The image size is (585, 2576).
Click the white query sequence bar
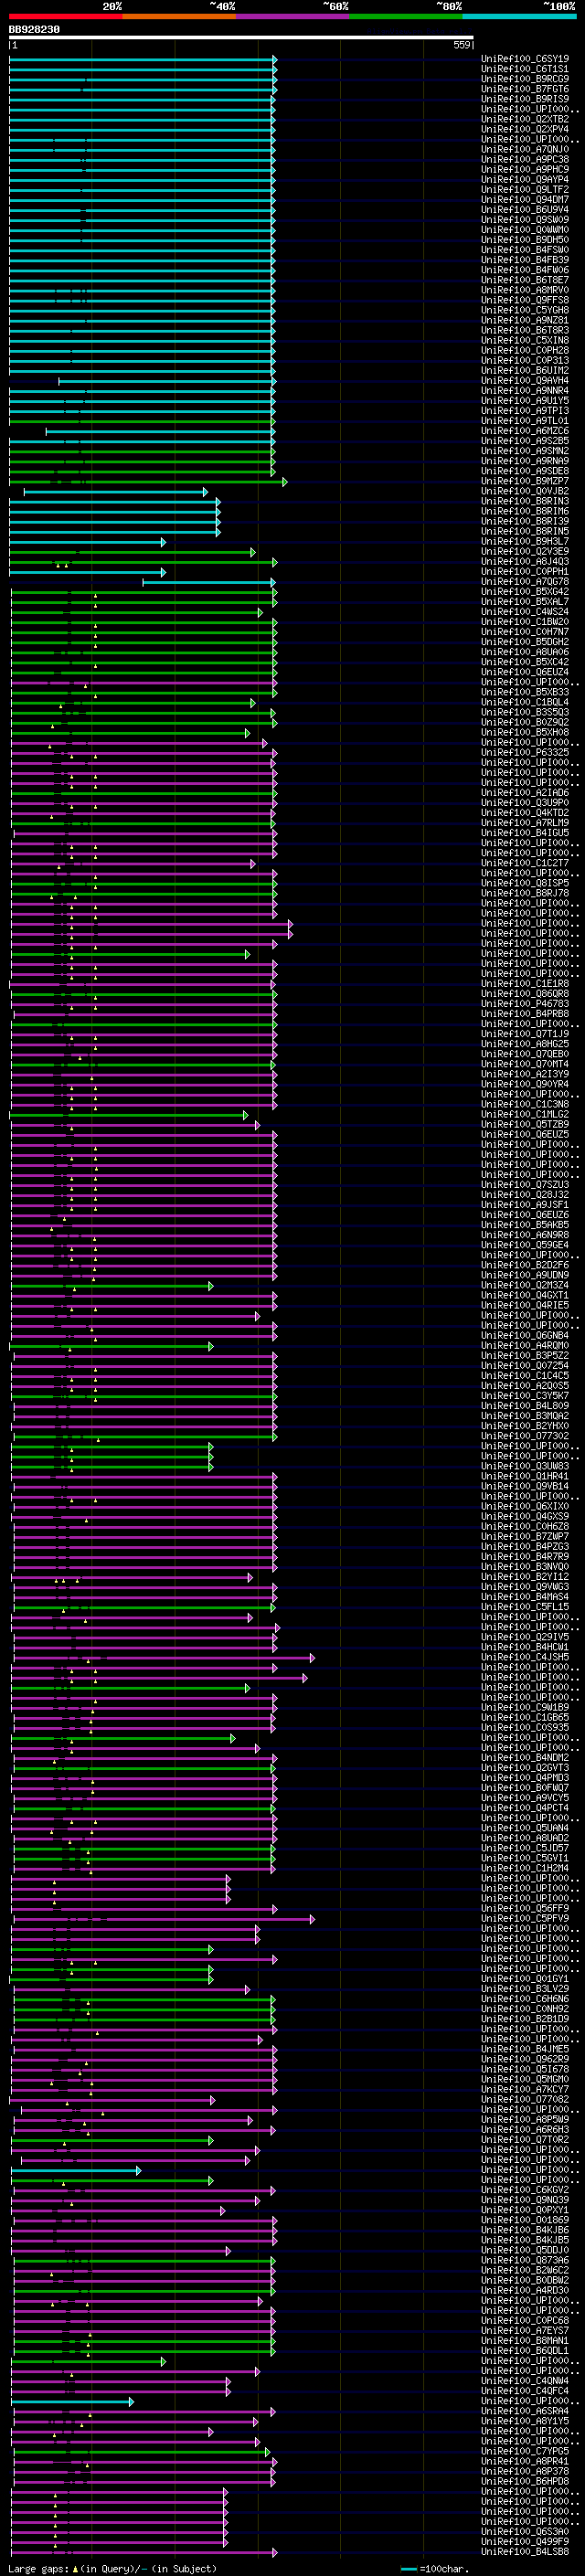click(241, 38)
